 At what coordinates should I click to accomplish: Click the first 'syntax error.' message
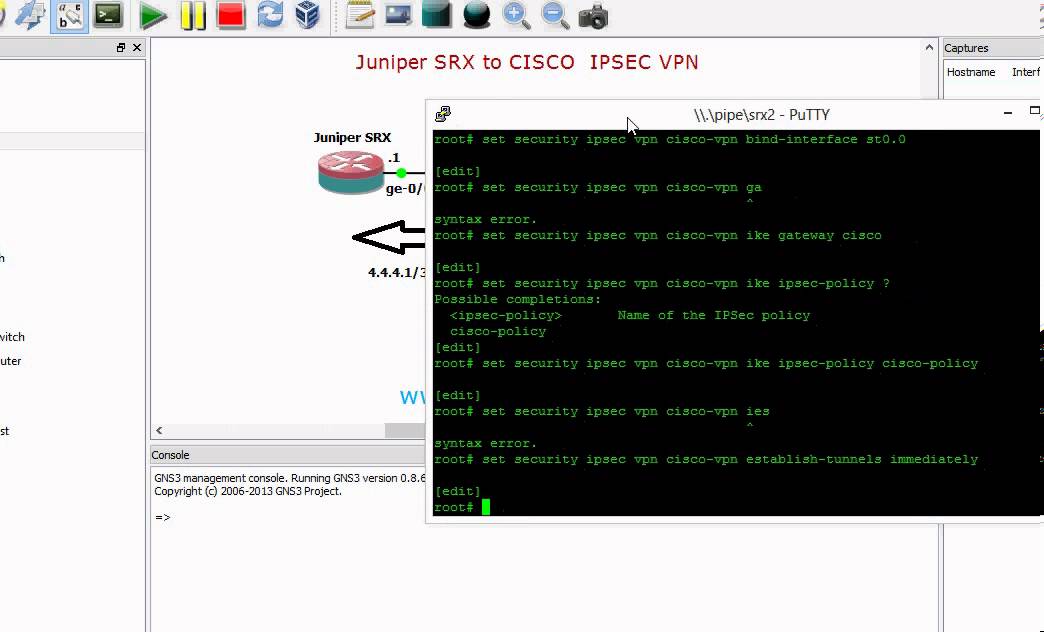pos(485,220)
